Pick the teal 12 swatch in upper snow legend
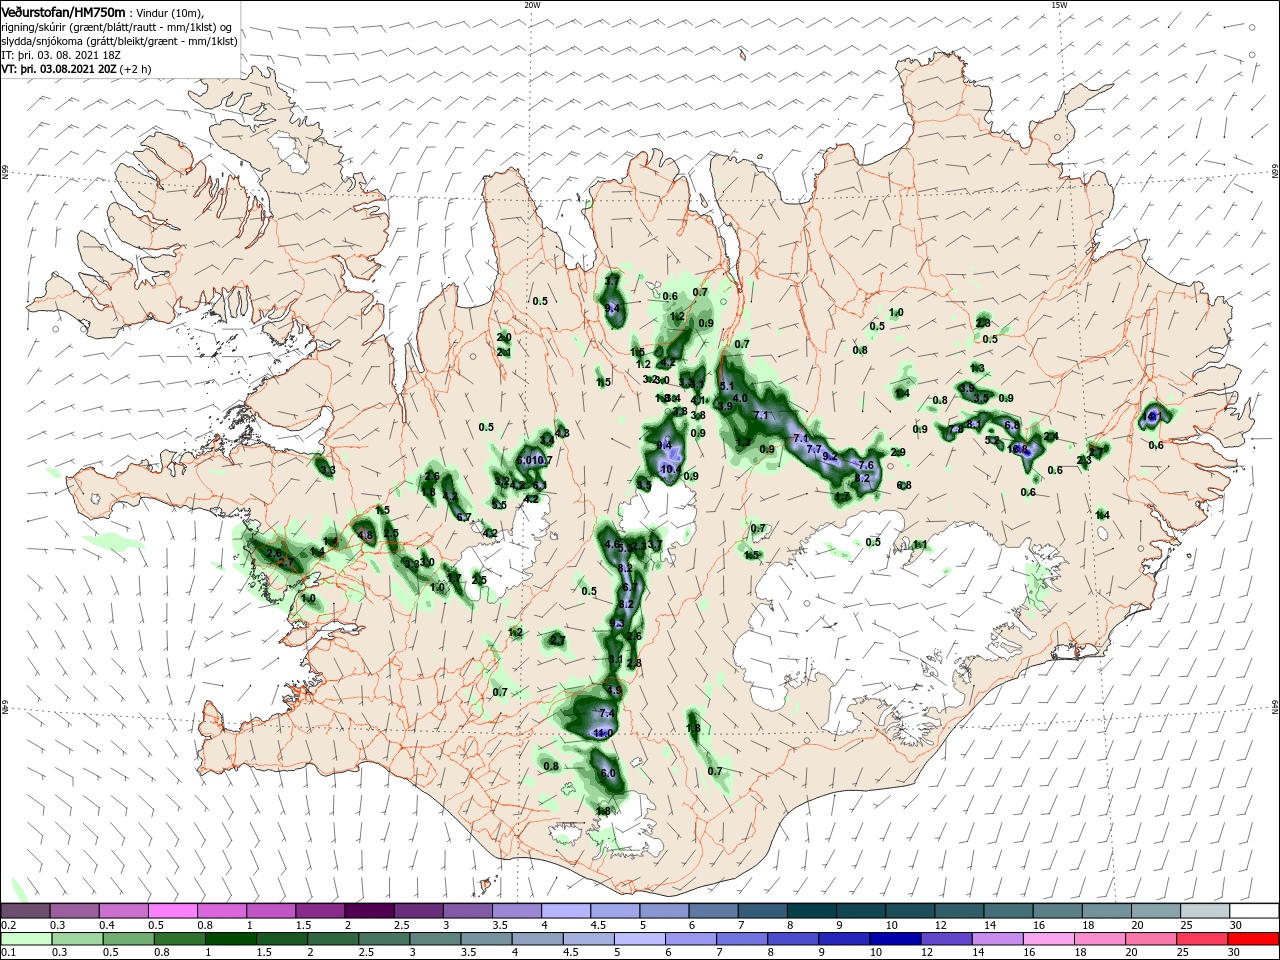 click(x=959, y=910)
